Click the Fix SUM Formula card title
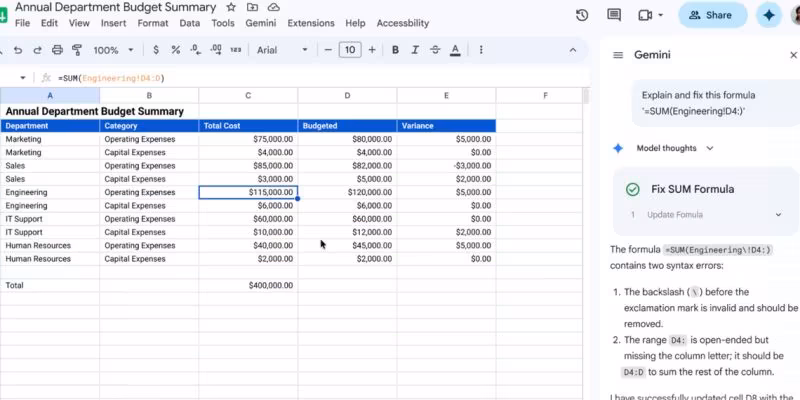The height and width of the screenshot is (400, 800). (692, 189)
